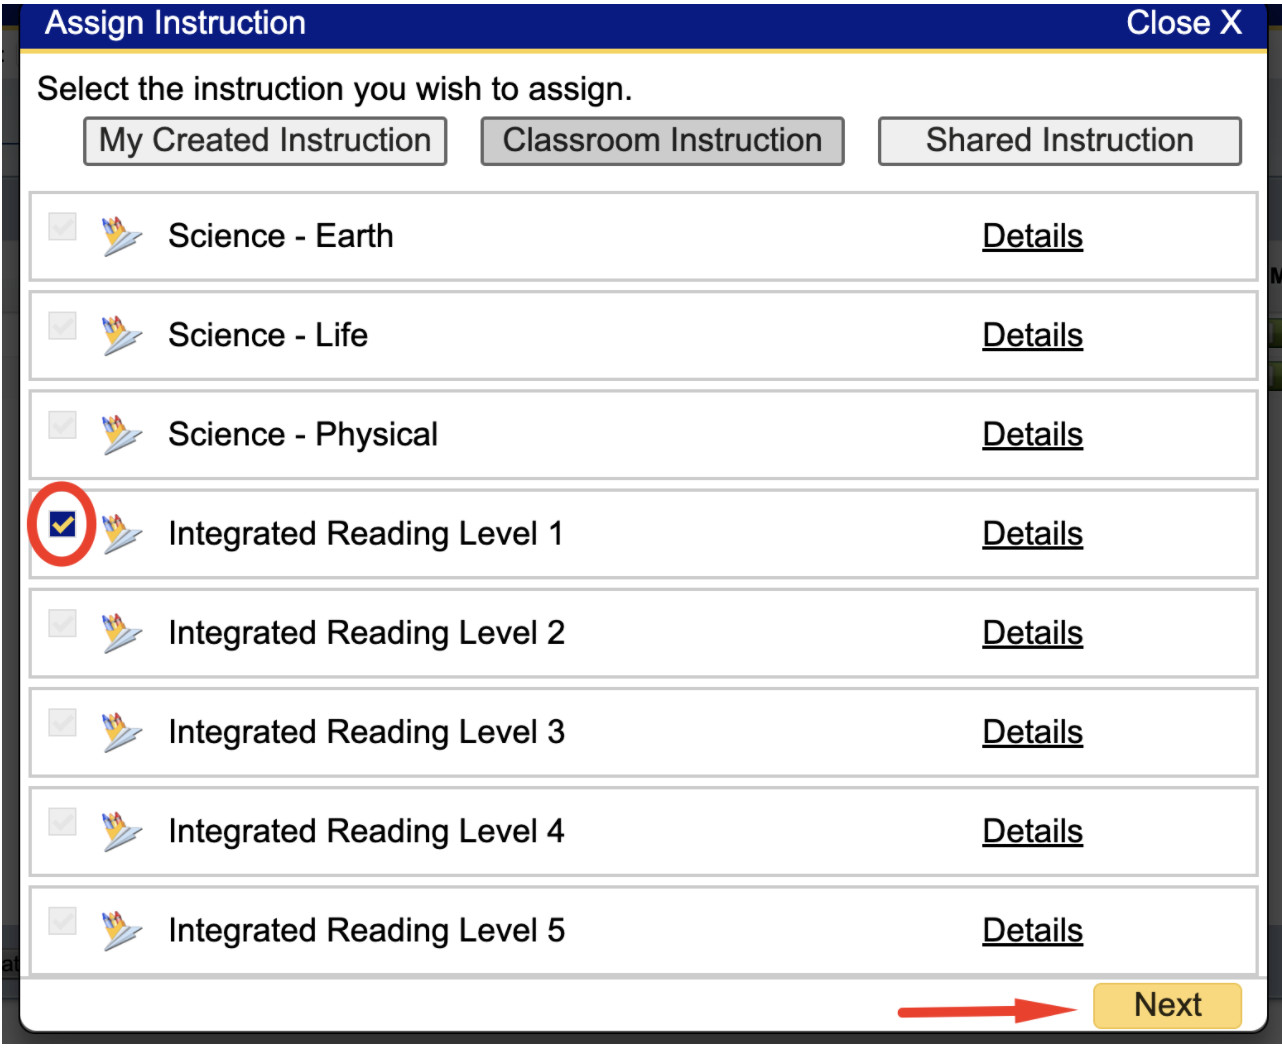This screenshot has width=1282, height=1048.
Task: Check the Integrated Reading Level 3 checkbox
Action: (62, 724)
